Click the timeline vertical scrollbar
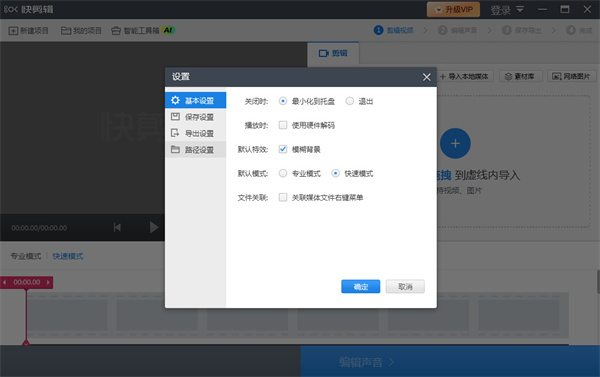This screenshot has height=377, width=600. (598, 281)
